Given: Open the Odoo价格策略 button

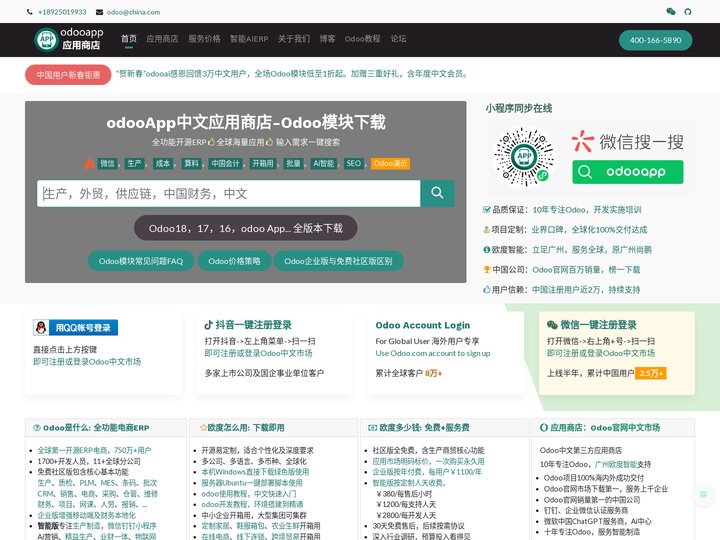Looking at the screenshot, I should click(234, 261).
